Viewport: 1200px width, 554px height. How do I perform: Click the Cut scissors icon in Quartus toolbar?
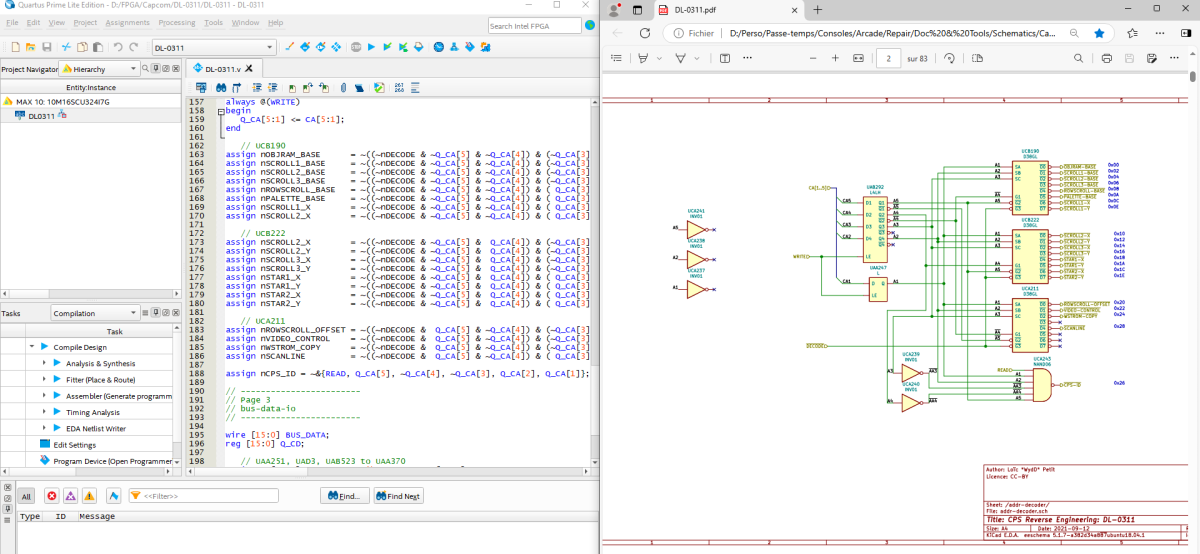[x=66, y=47]
